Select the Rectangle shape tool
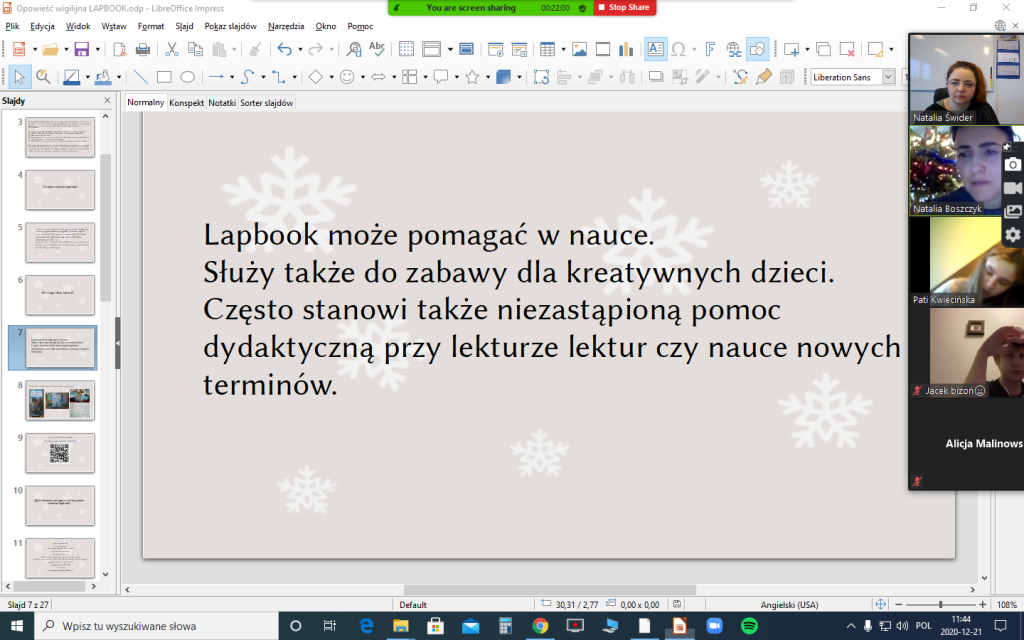Image resolution: width=1024 pixels, height=640 pixels. (164, 77)
